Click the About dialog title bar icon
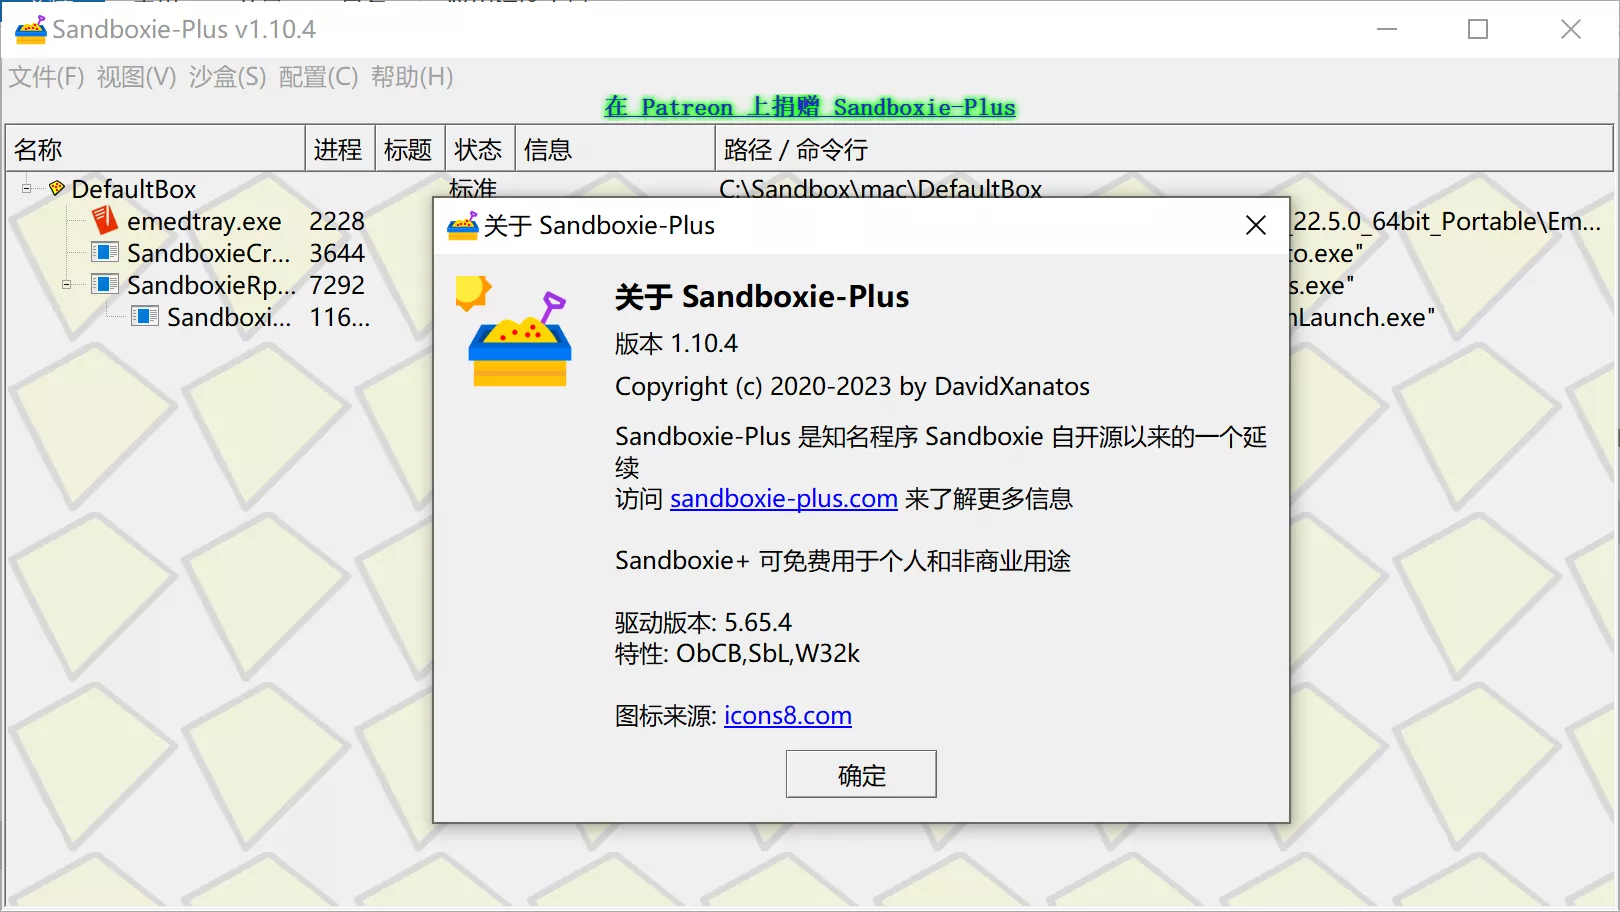This screenshot has width=1620, height=912. pos(463,225)
